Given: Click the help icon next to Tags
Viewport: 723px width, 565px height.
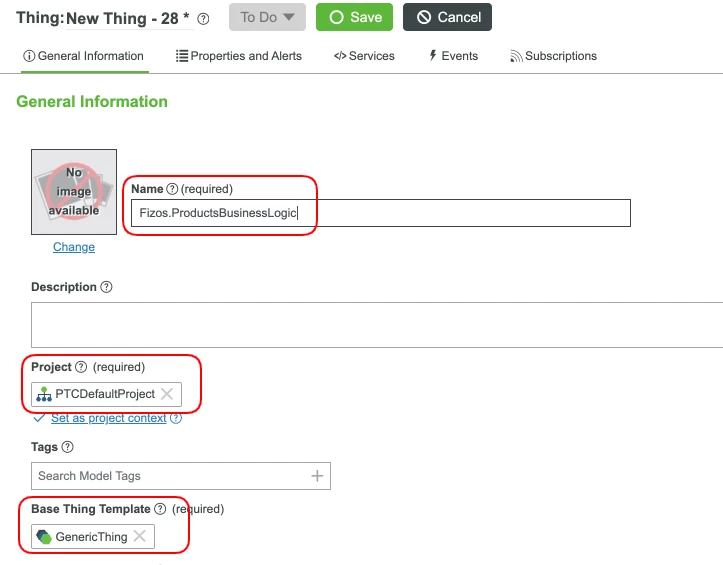Looking at the screenshot, I should click(x=67, y=447).
